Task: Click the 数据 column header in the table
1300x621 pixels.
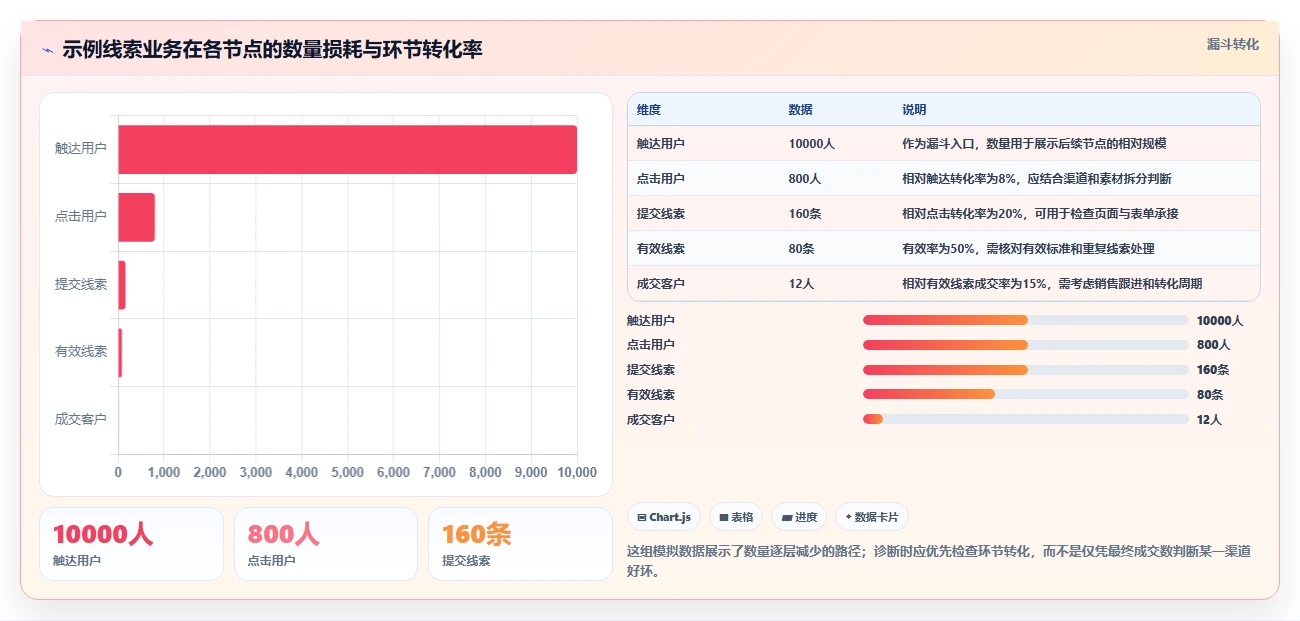Action: [800, 110]
